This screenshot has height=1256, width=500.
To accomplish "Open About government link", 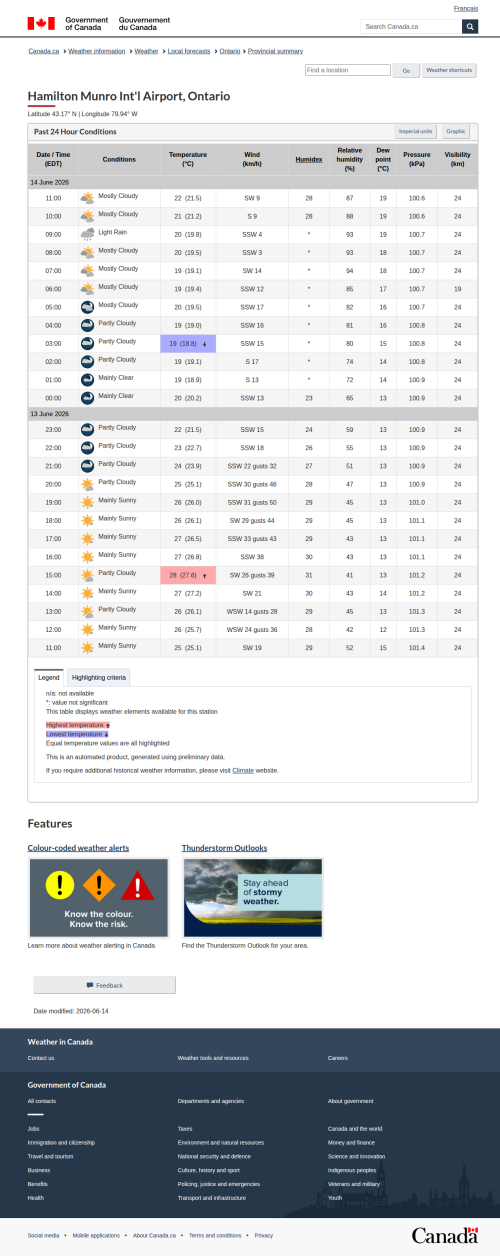I will [x=351, y=1100].
